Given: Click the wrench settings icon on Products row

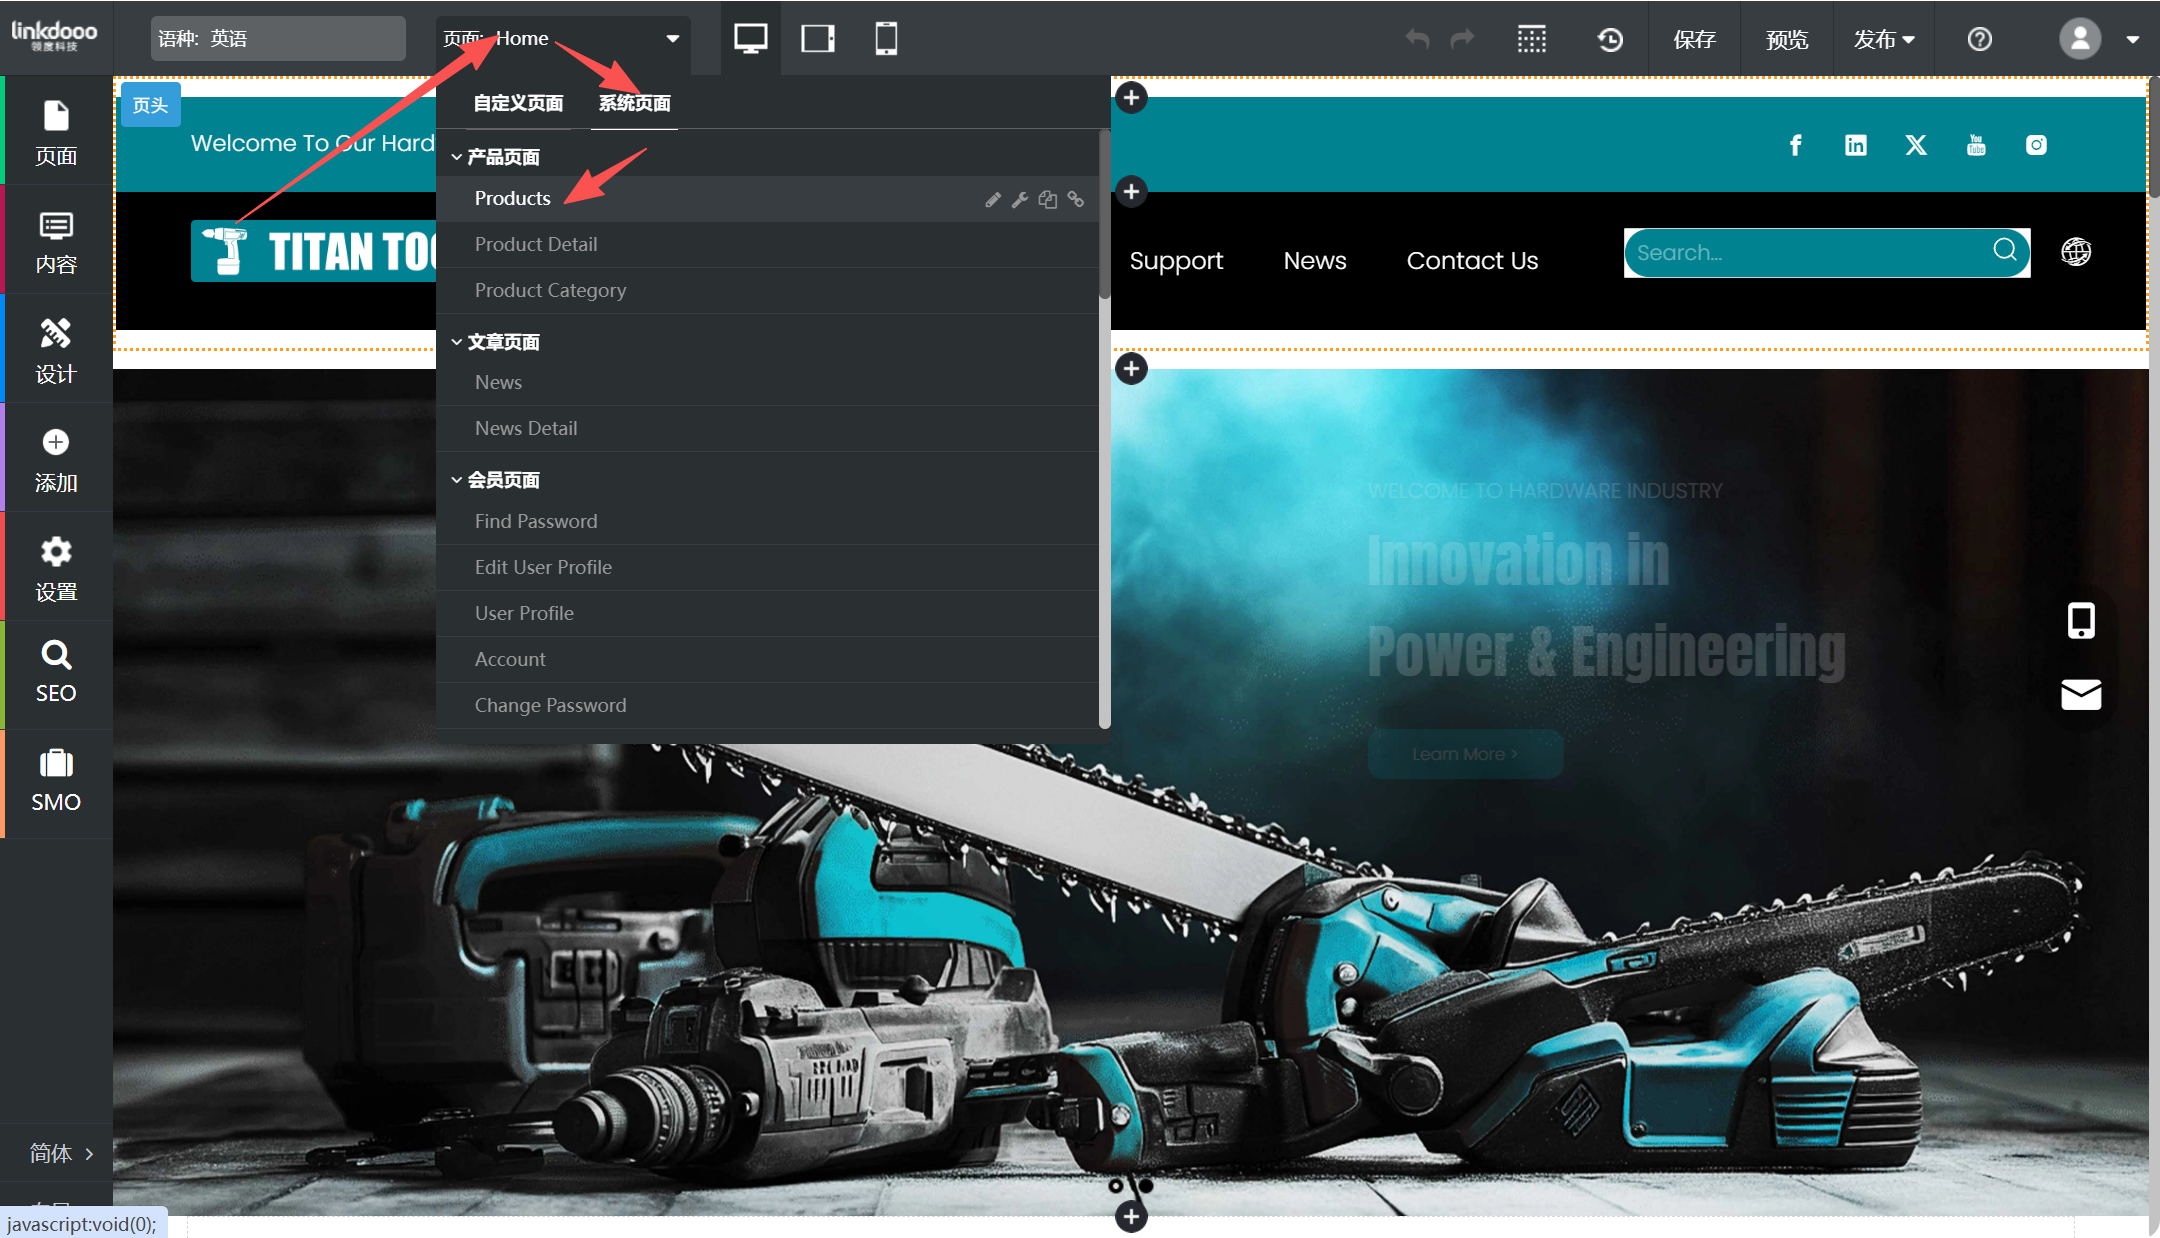Looking at the screenshot, I should [1020, 199].
